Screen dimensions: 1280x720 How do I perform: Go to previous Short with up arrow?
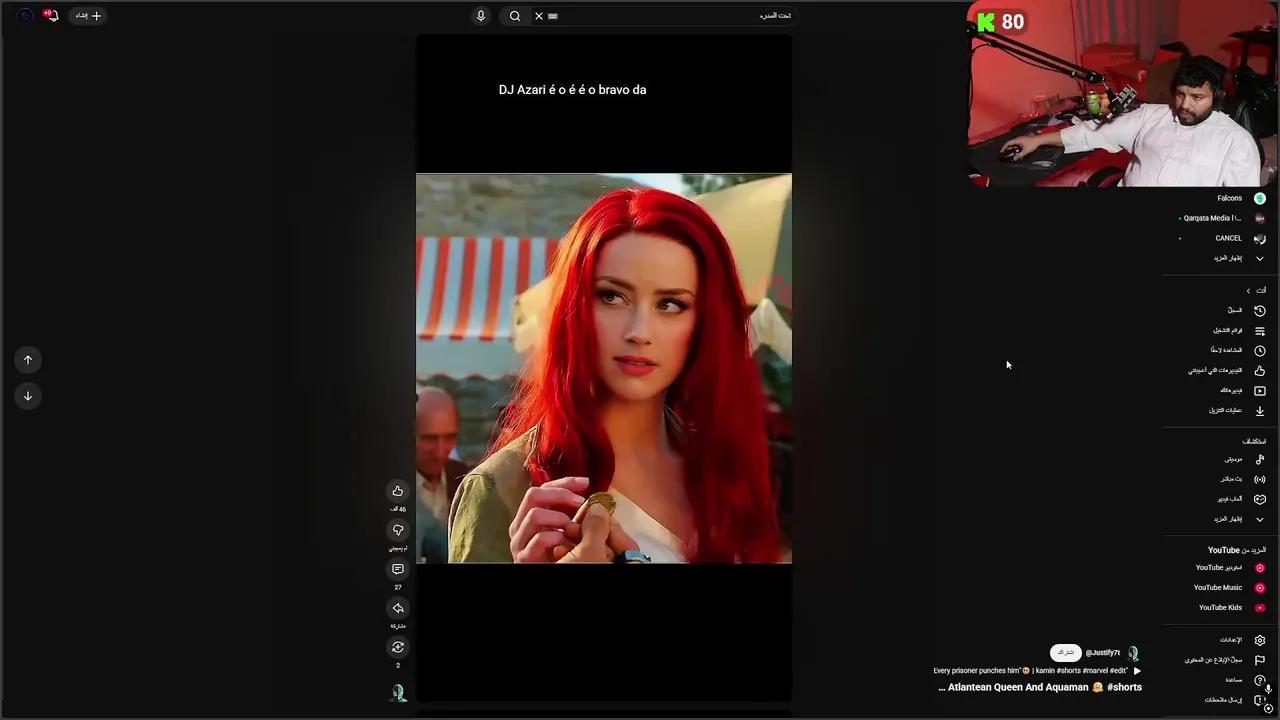point(28,360)
